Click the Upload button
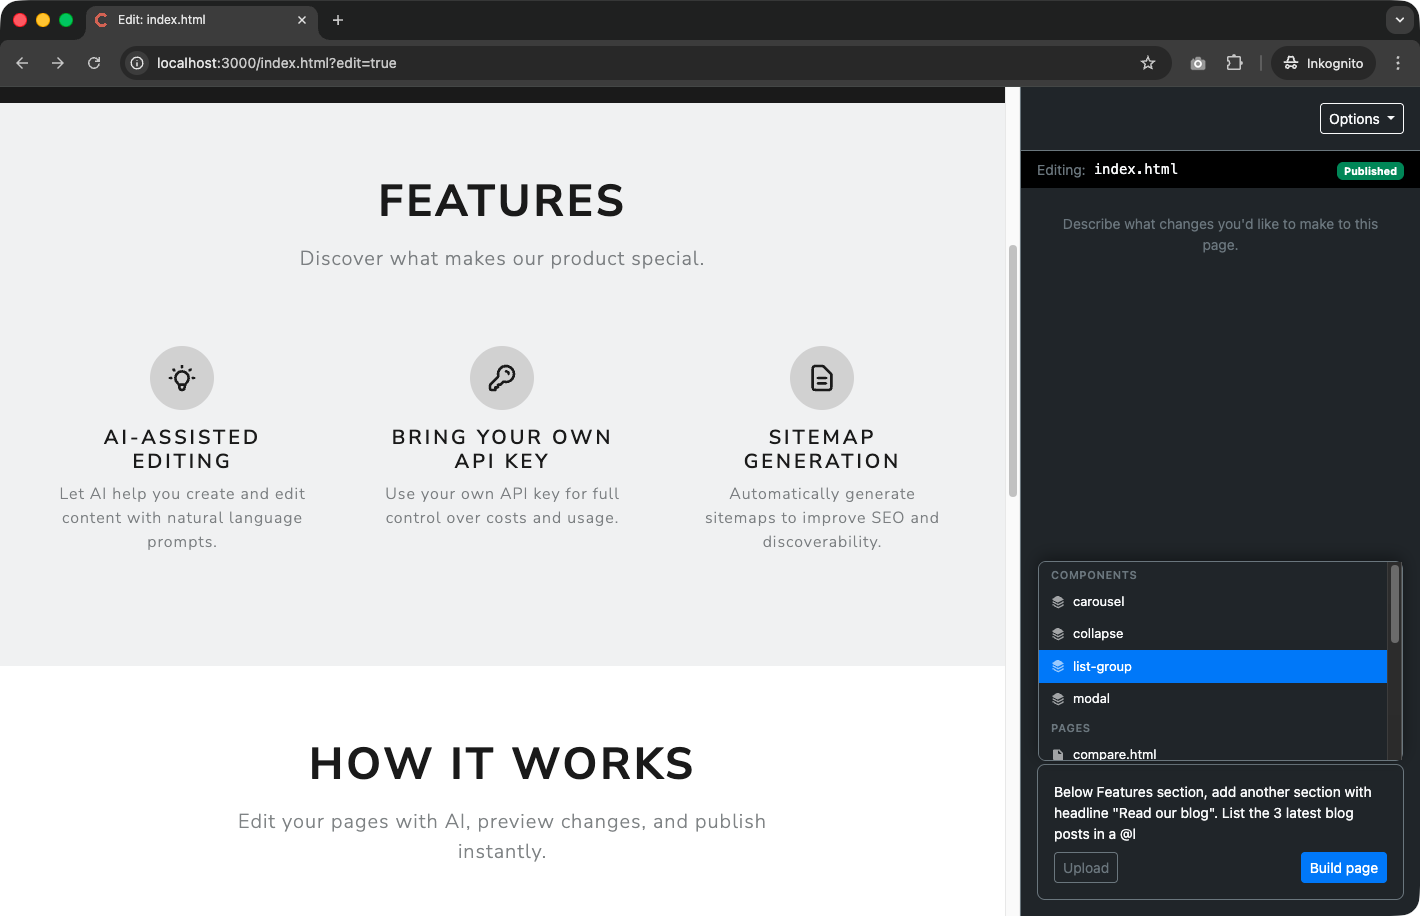The width and height of the screenshot is (1420, 916). tap(1085, 867)
